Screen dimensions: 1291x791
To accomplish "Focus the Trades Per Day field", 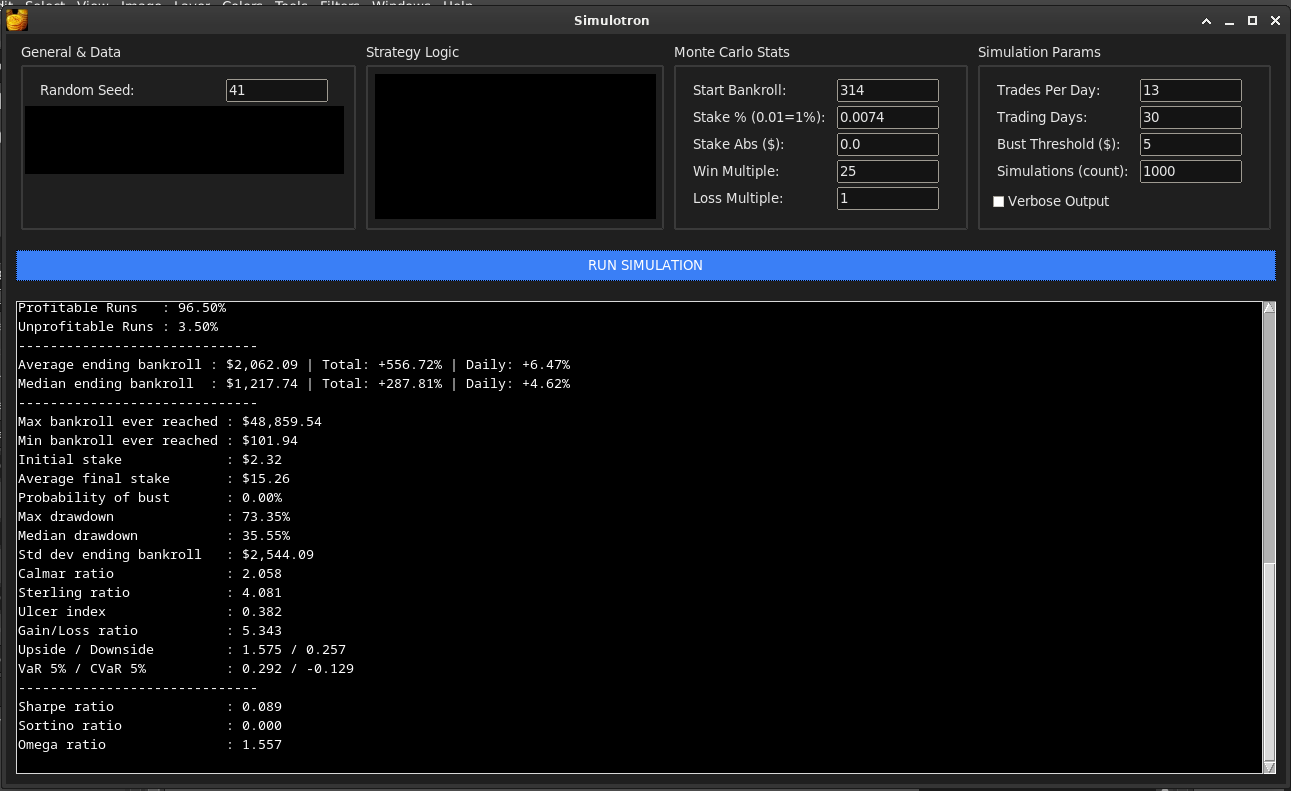I will tap(1190, 90).
